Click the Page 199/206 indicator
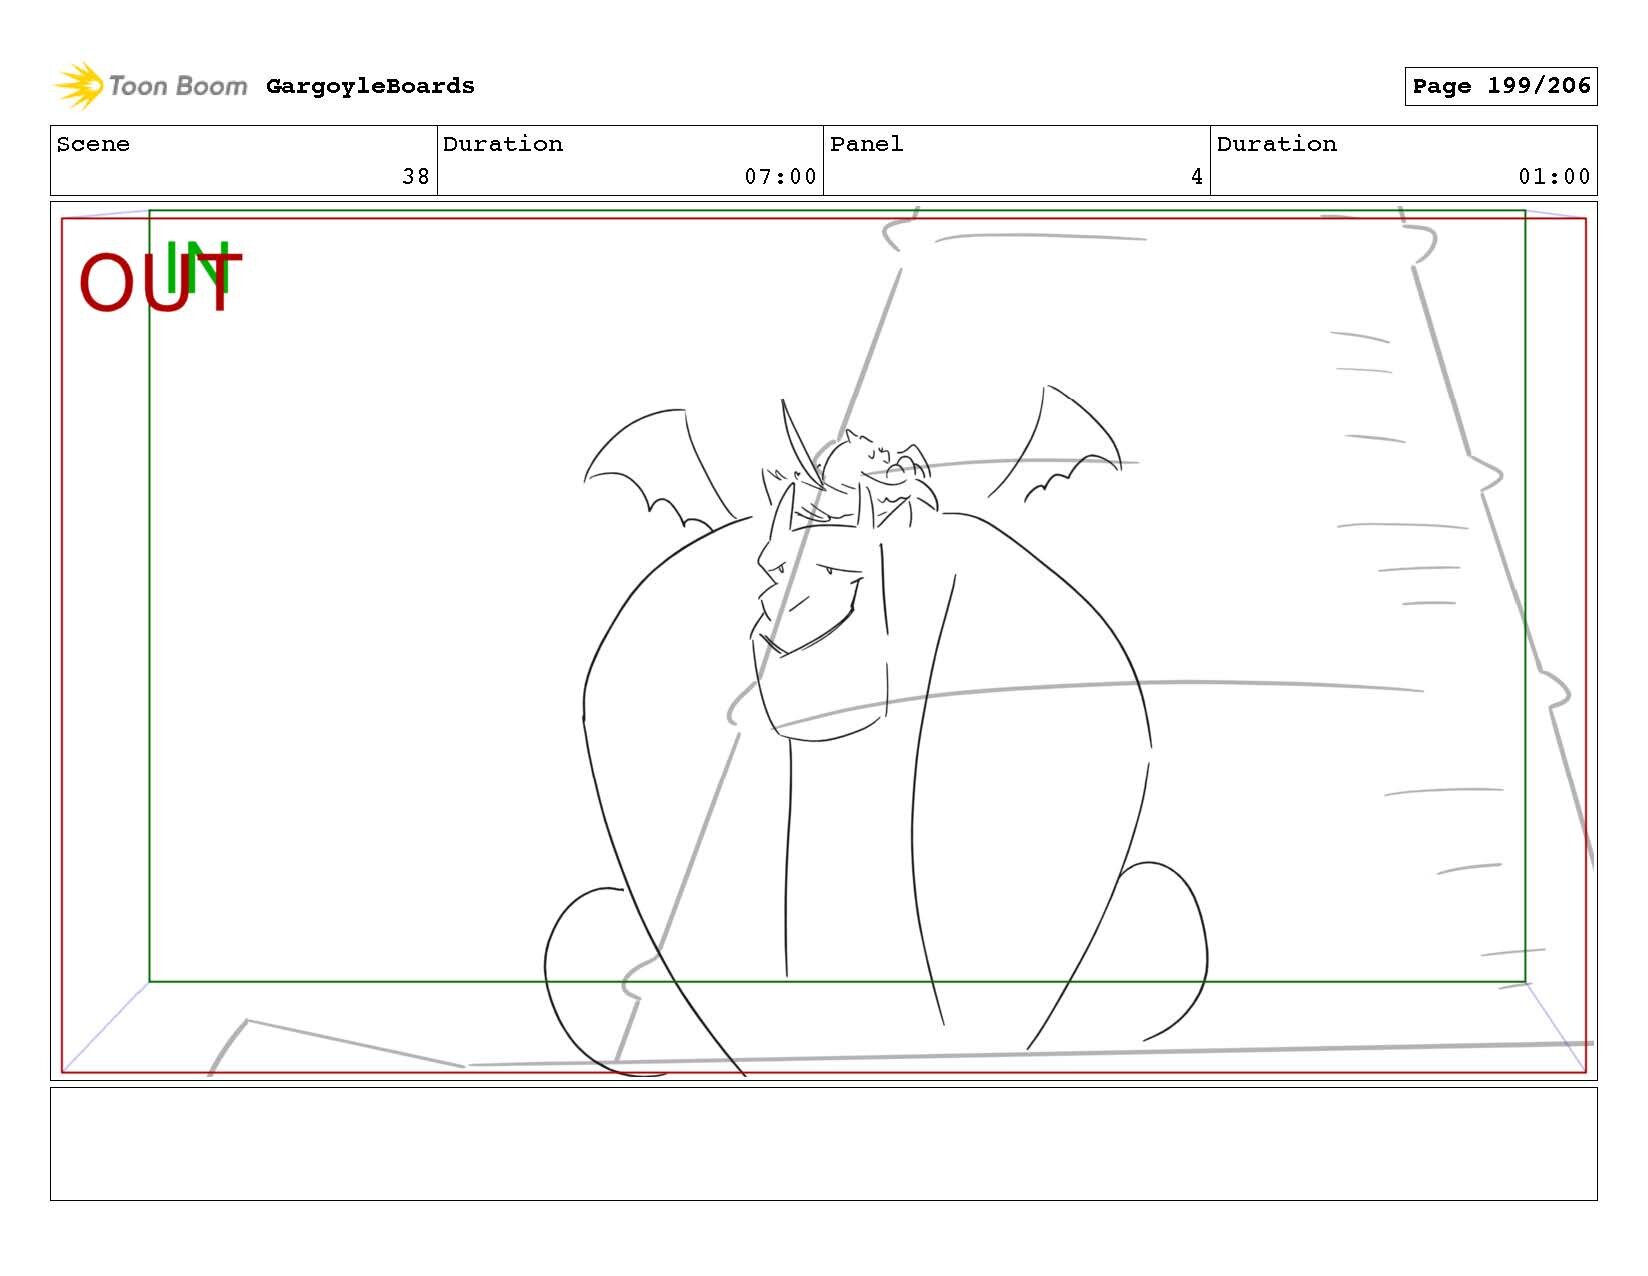This screenshot has width=1648, height=1276. 1500,86
